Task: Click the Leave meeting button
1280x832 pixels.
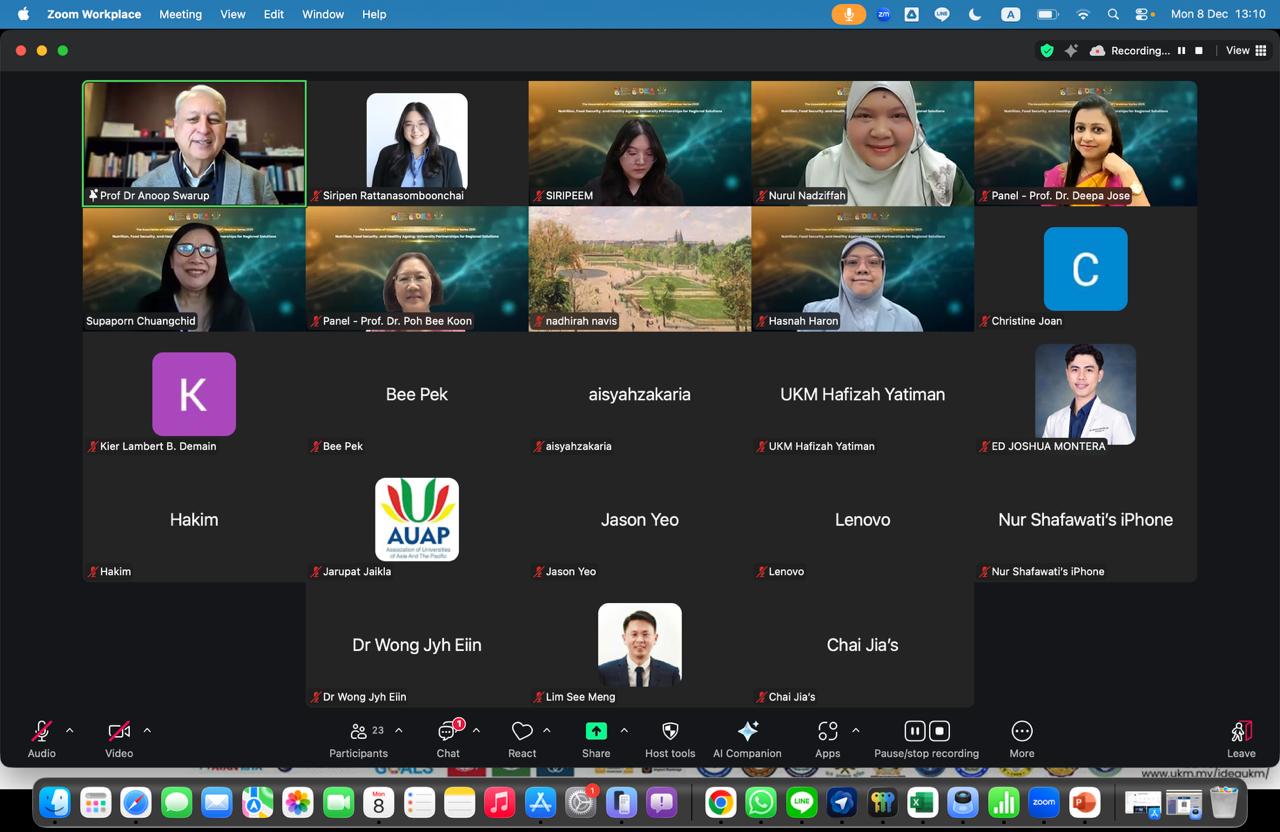Action: 1241,739
